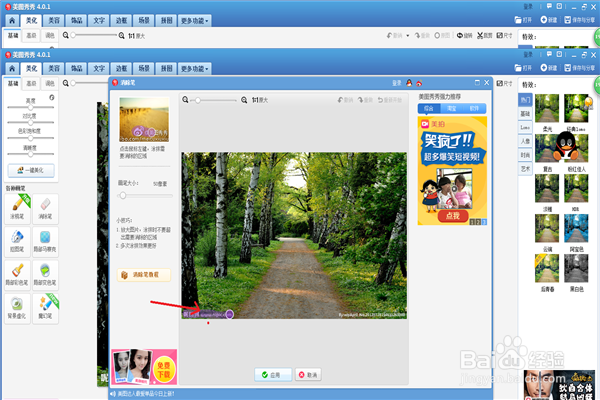This screenshot has height=400, width=600.
Task: Open the 撤销 undo dropdown arrow in back window
Action: point(408,36)
